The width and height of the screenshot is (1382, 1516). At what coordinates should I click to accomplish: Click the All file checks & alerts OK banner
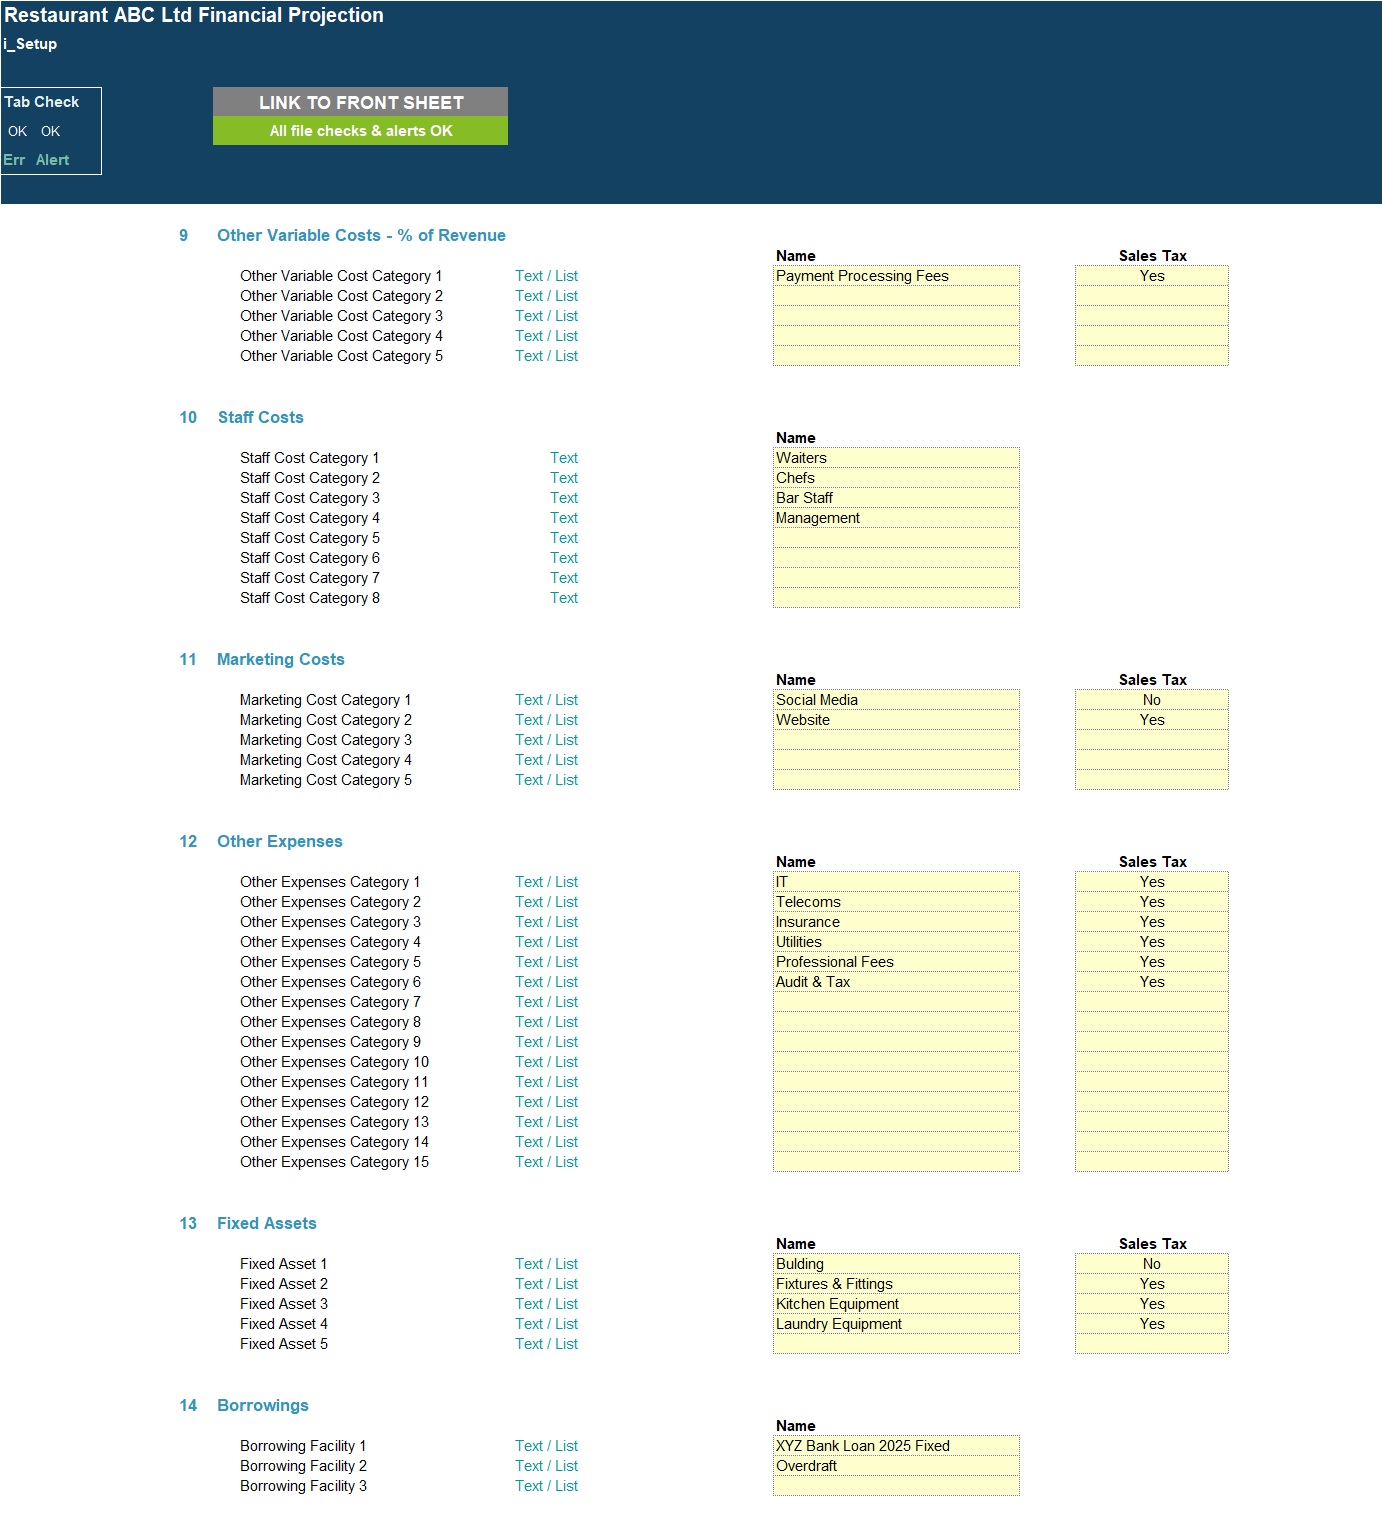click(360, 131)
